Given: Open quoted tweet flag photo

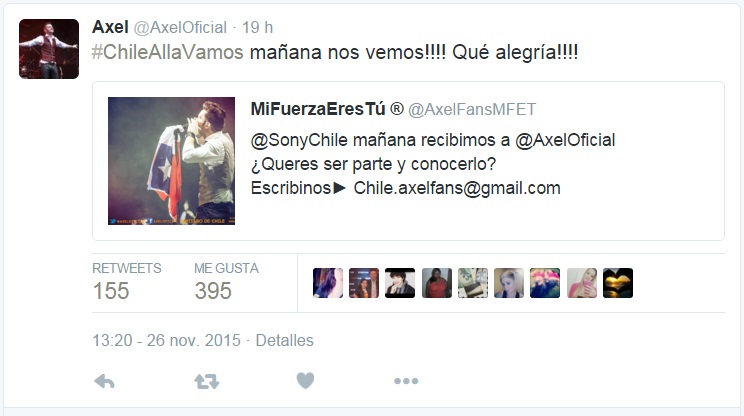Looking at the screenshot, I should click(x=171, y=161).
